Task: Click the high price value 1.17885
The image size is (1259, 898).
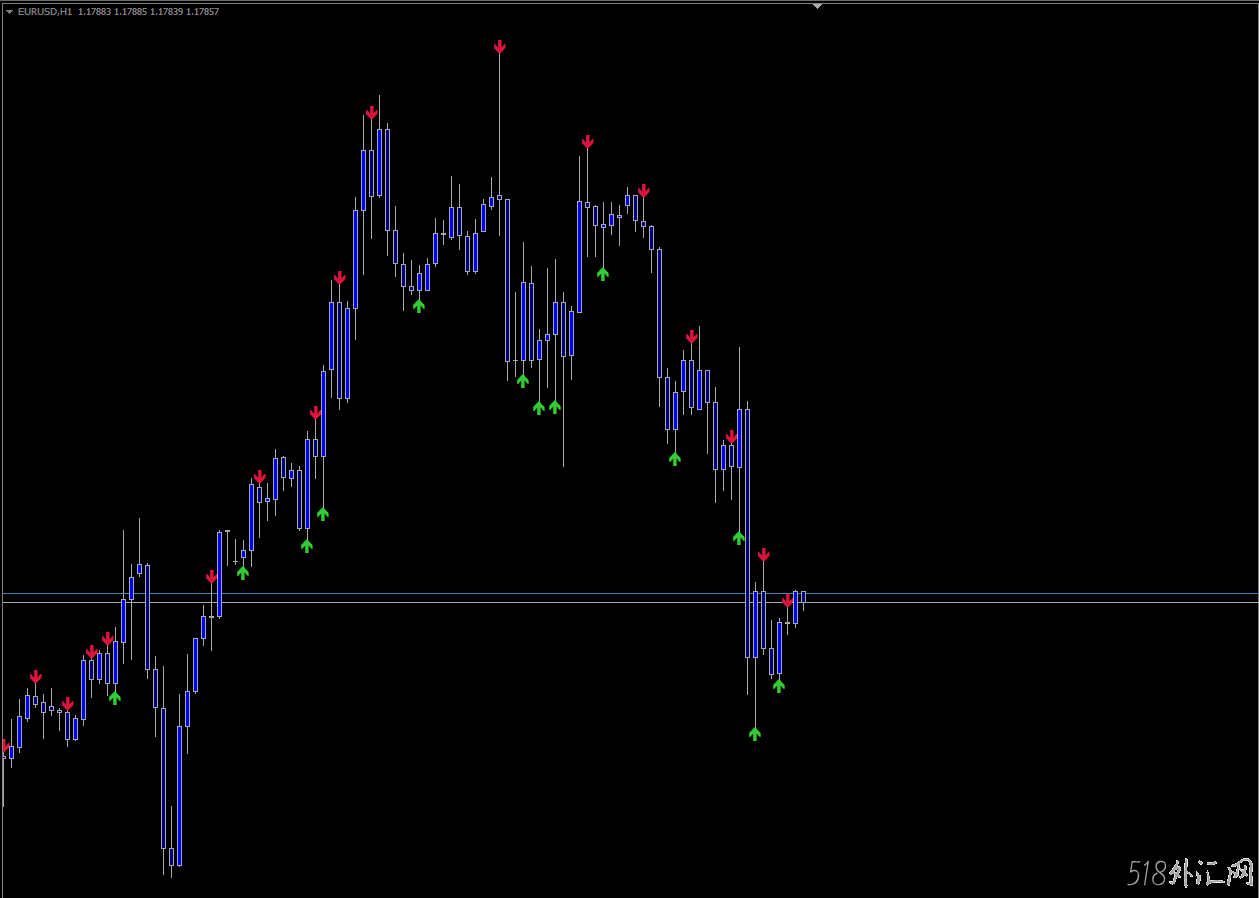Action: pos(131,12)
